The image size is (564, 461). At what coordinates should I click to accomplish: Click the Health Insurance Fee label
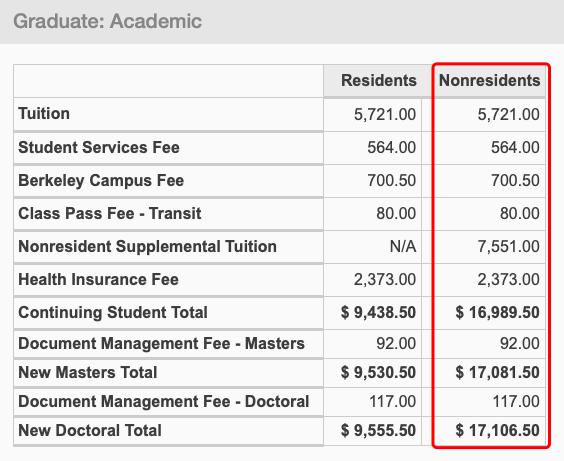click(x=98, y=279)
